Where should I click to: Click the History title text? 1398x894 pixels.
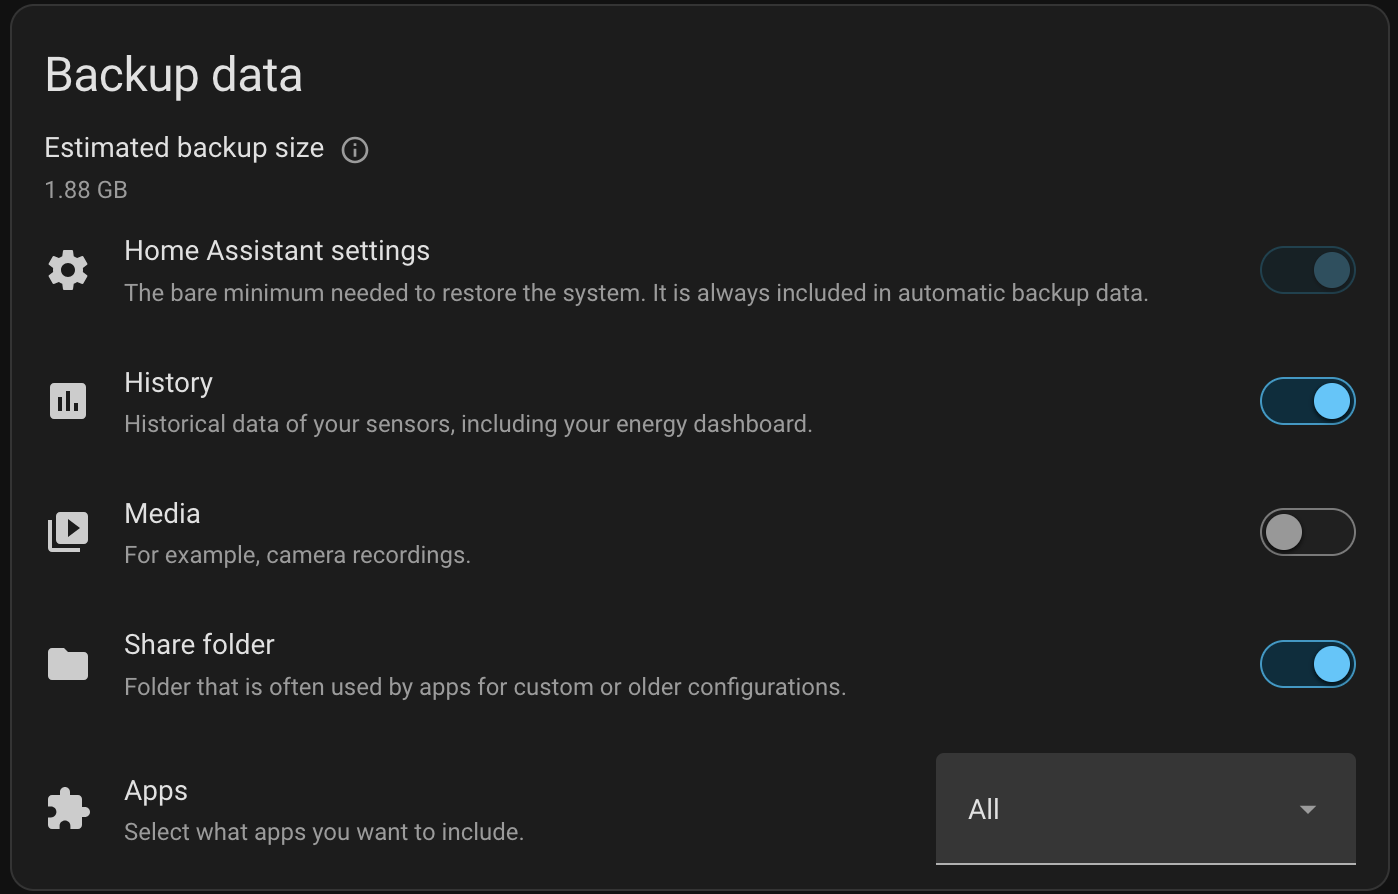pos(168,383)
